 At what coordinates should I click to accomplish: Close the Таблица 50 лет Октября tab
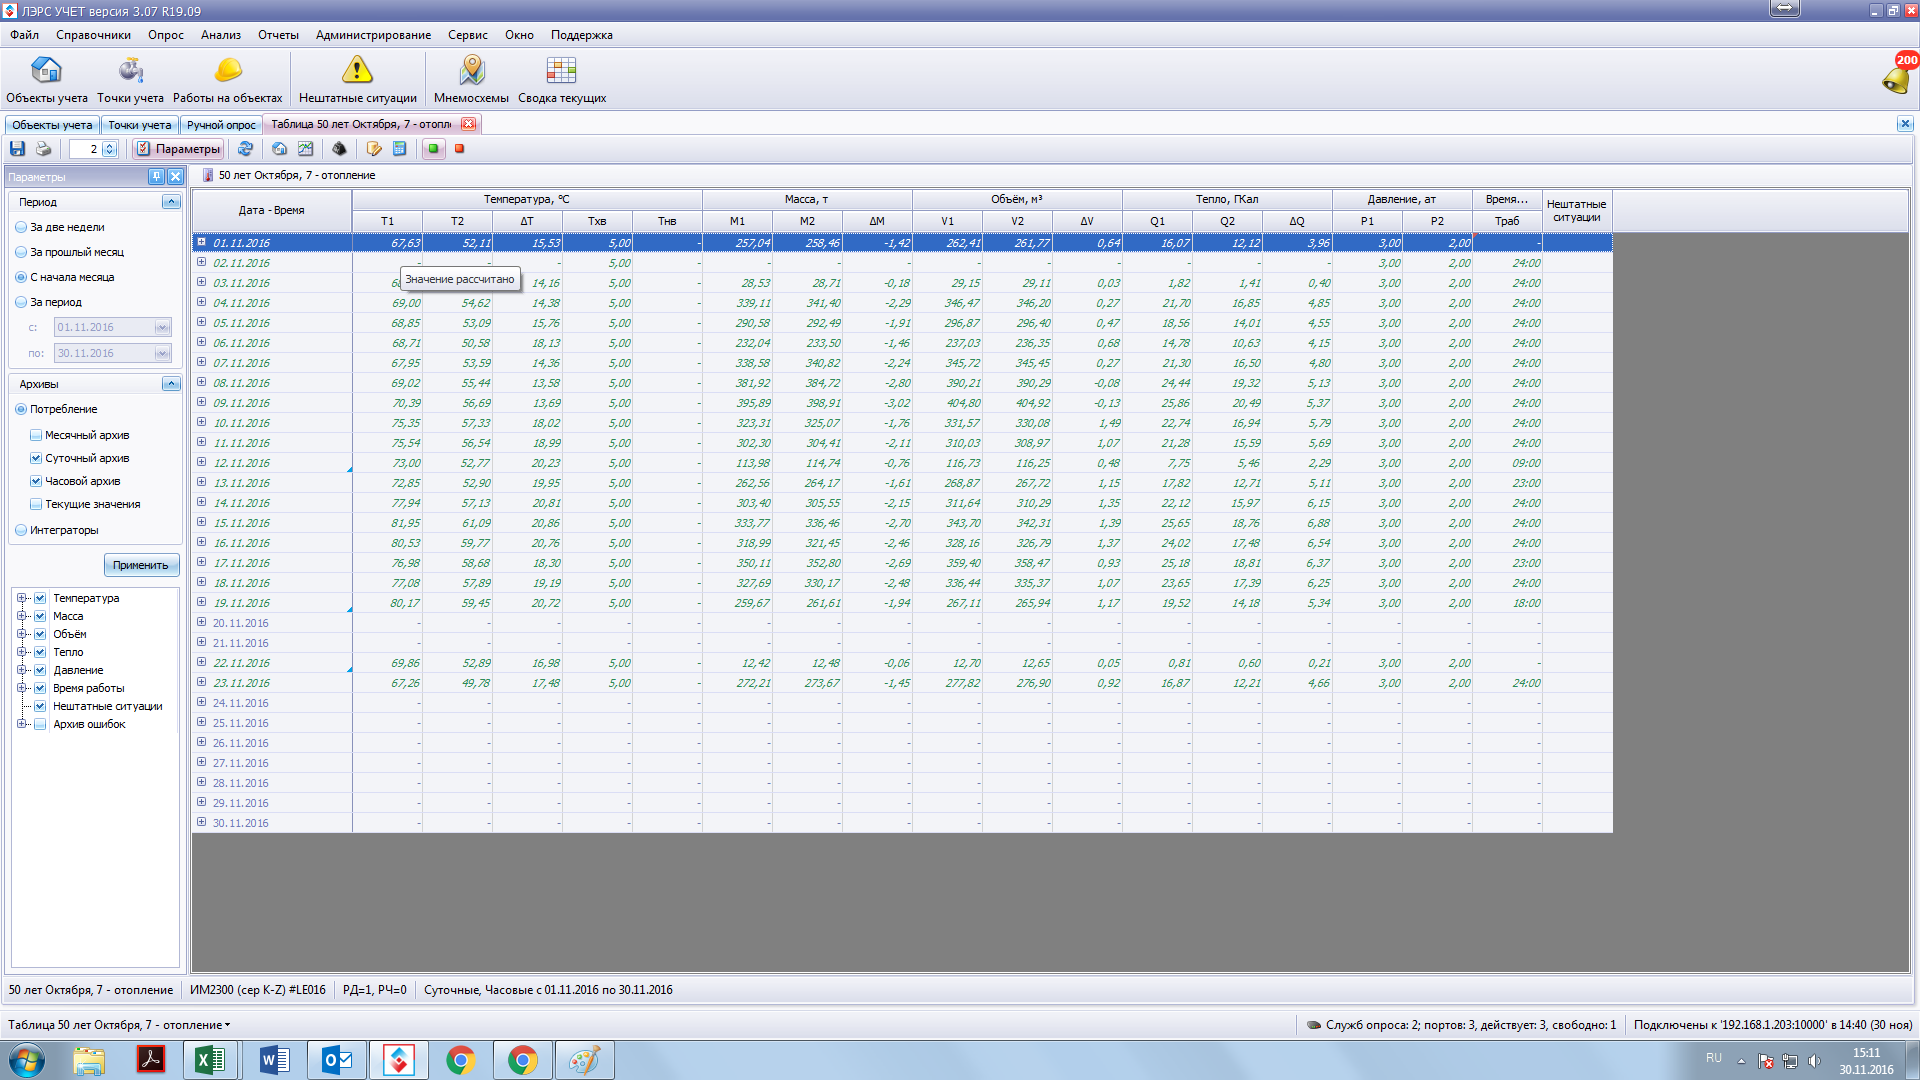point(468,124)
